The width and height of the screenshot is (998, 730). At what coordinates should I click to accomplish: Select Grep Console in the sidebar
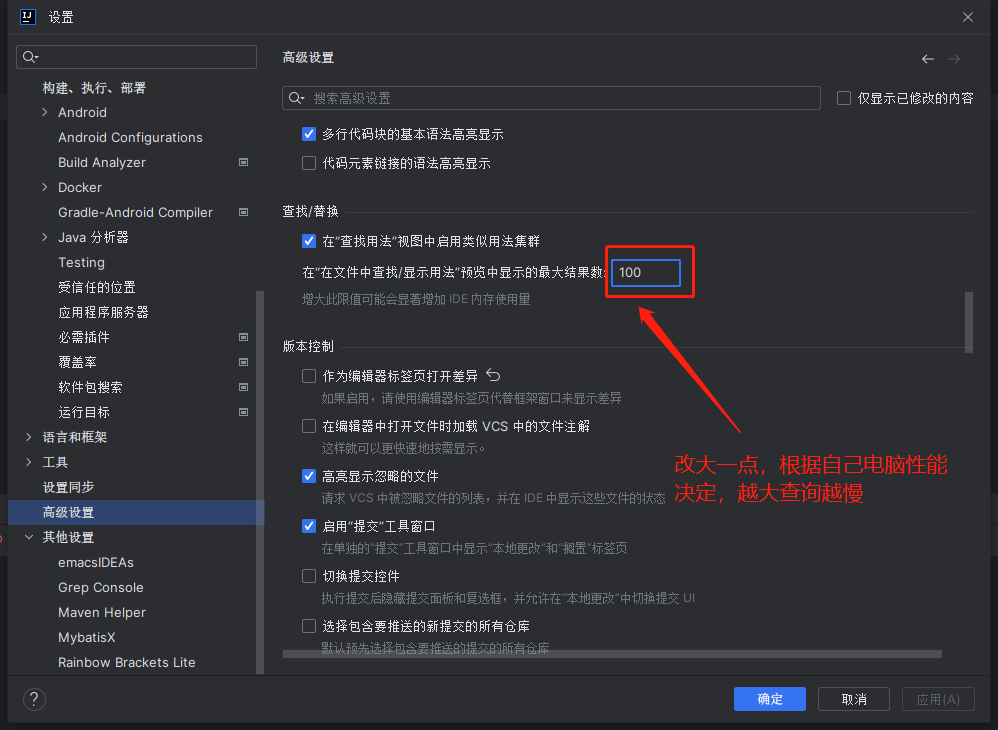[100, 587]
